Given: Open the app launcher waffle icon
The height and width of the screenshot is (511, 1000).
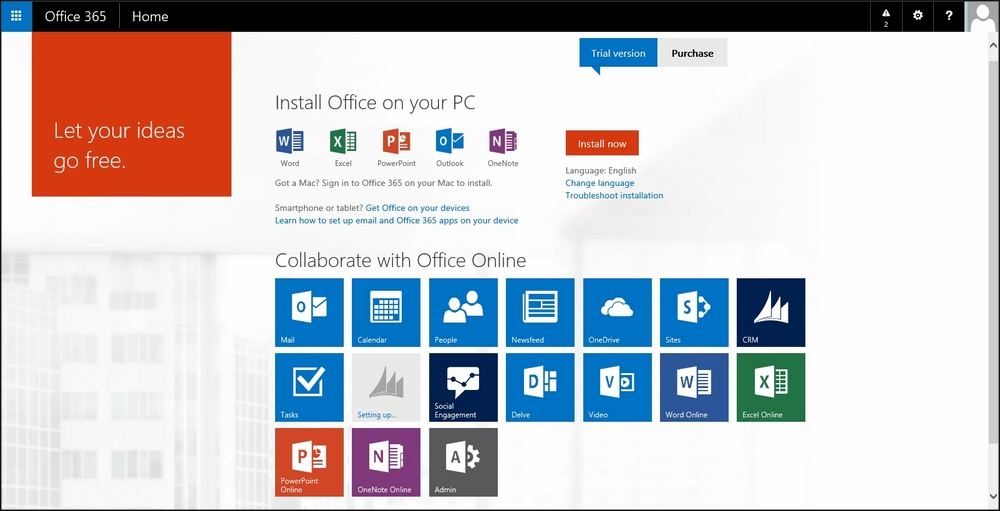Looking at the screenshot, I should [x=16, y=16].
